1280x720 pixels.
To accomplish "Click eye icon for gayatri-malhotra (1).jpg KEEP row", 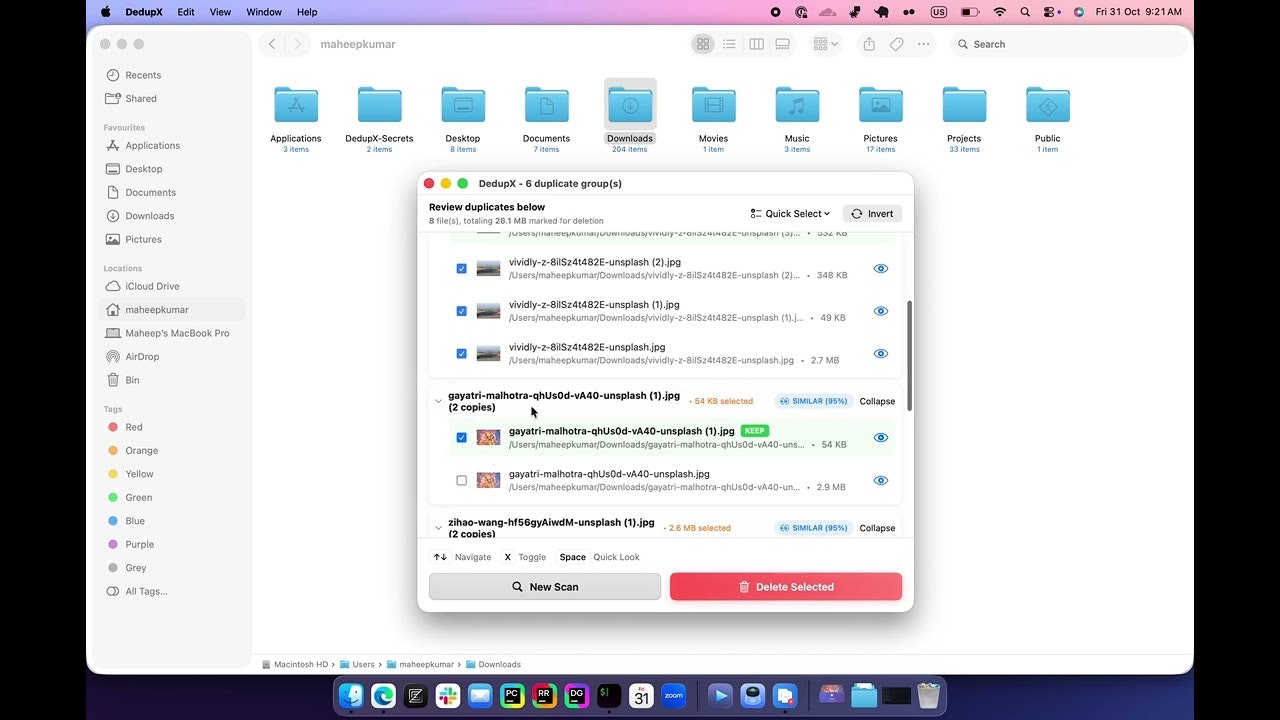I will pyautogui.click(x=881, y=438).
